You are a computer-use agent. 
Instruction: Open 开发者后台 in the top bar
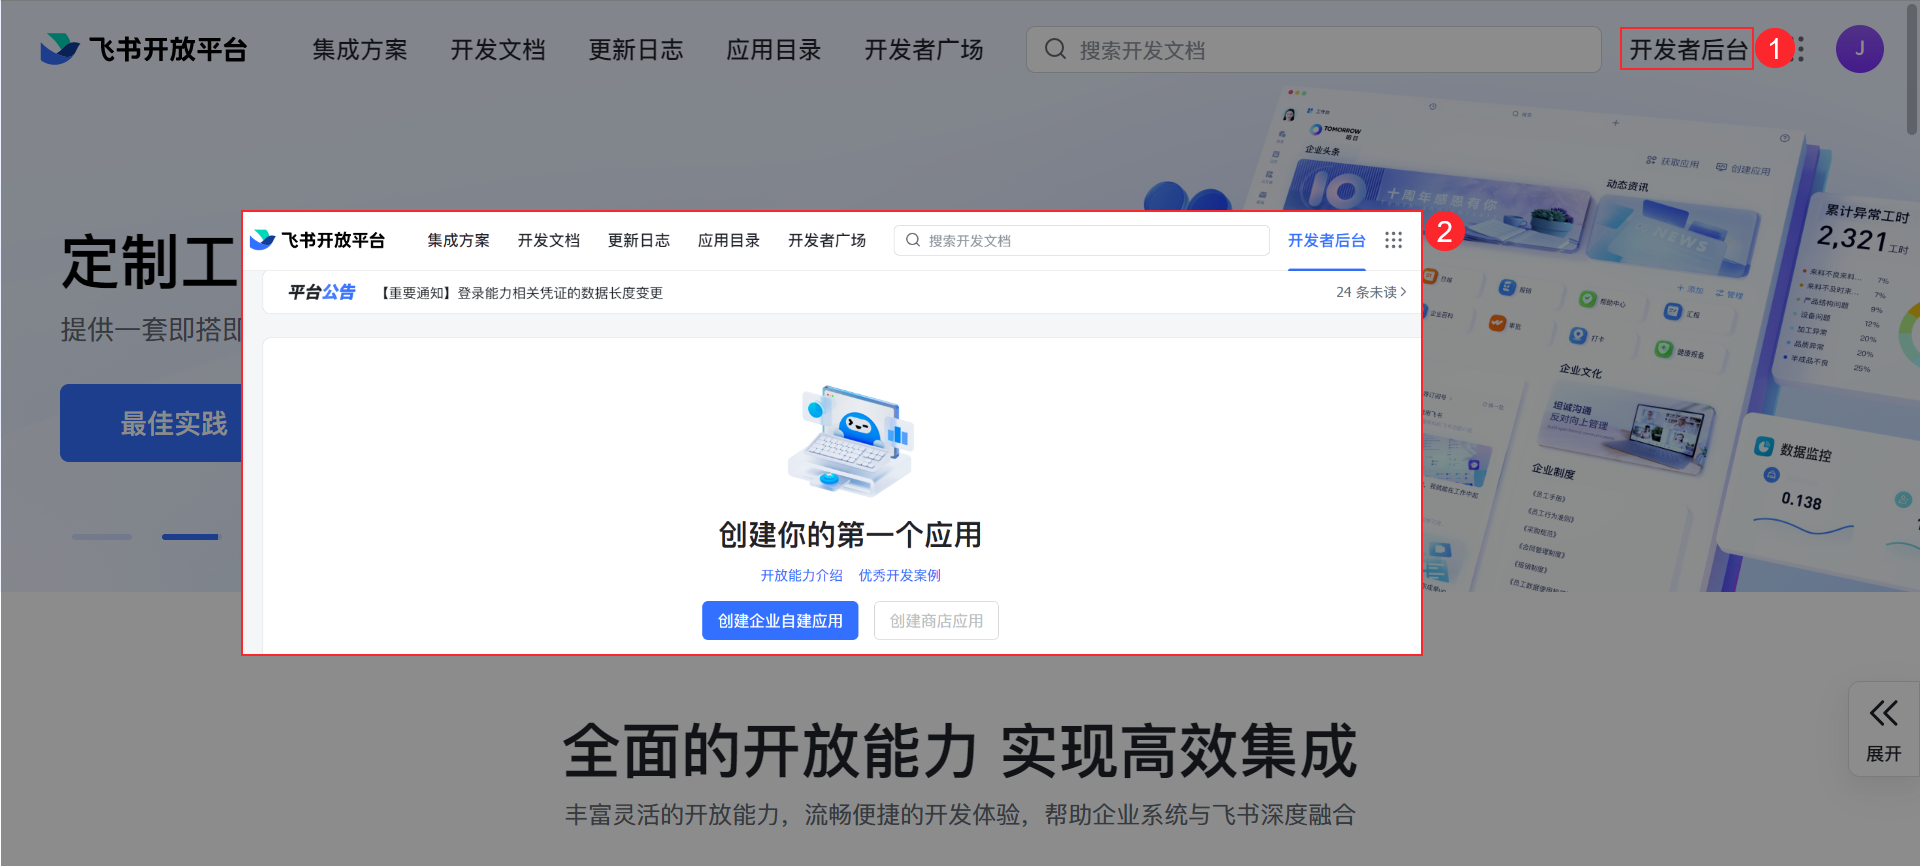1688,49
